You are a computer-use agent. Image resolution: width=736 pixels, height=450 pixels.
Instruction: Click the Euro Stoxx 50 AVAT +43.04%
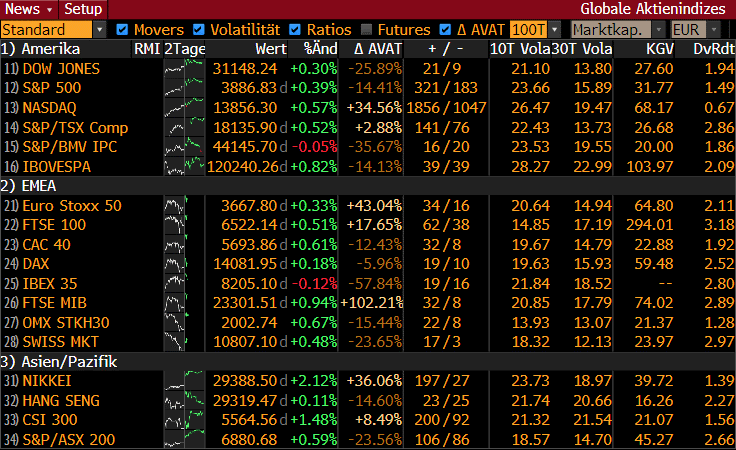(374, 206)
